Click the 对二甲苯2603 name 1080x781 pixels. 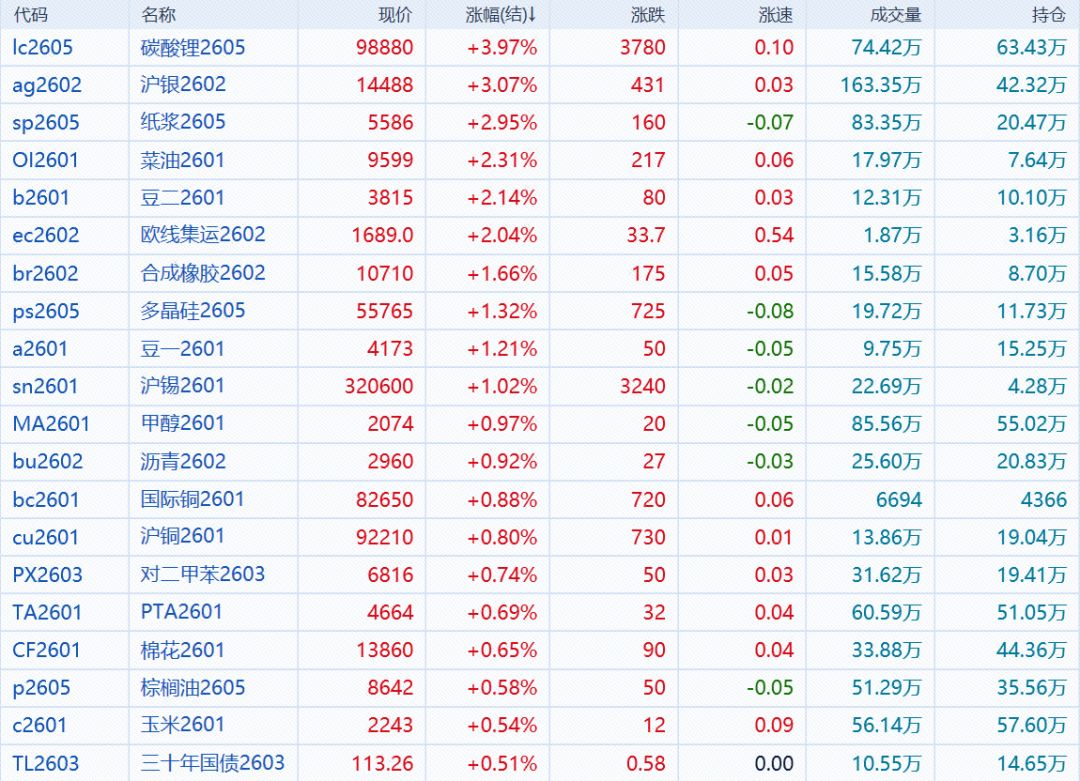tap(203, 574)
